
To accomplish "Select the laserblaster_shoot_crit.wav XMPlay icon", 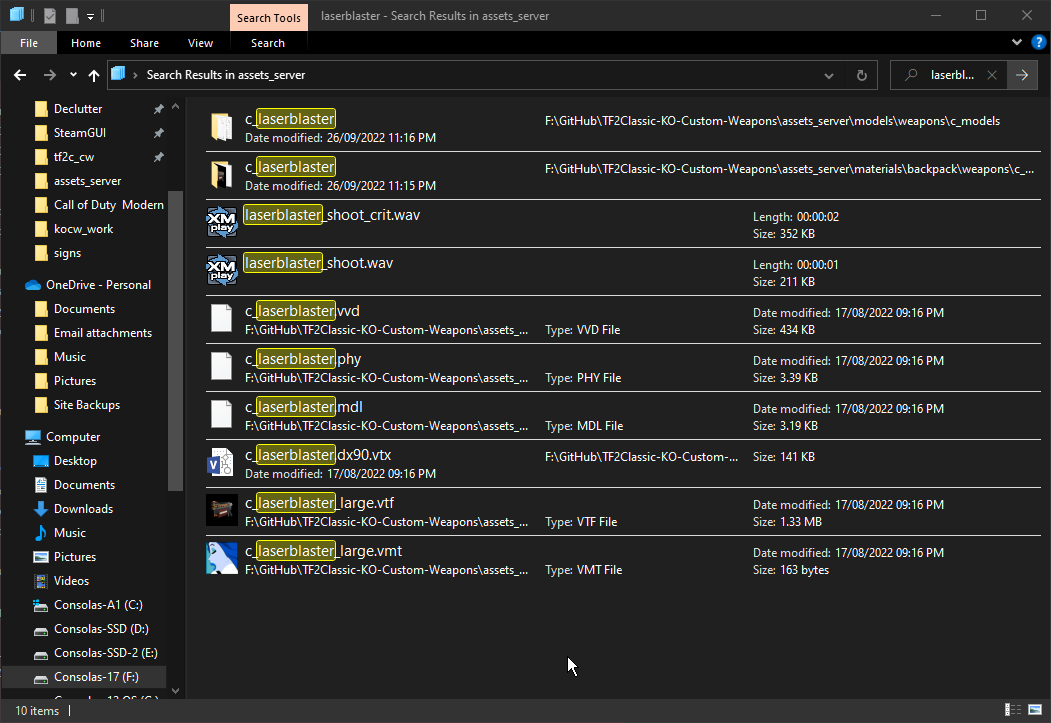I will click(x=222, y=222).
